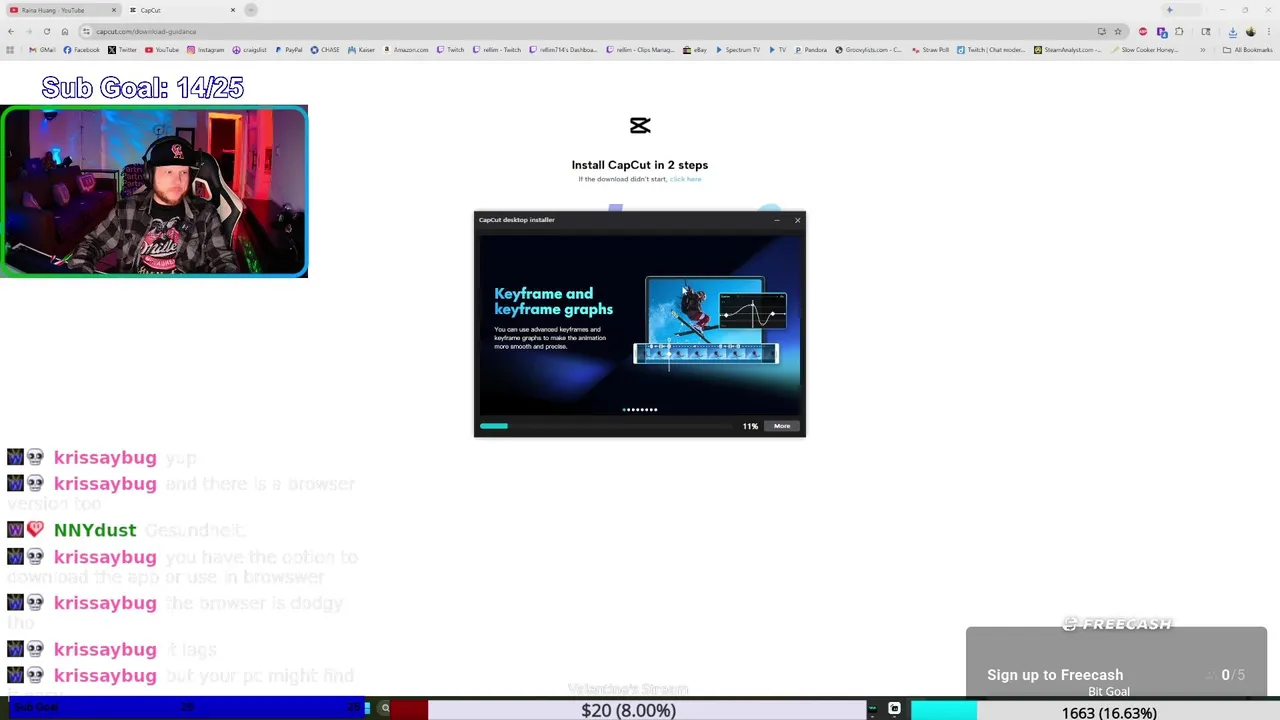1280x720 pixels.
Task: Open the Chrome profile avatar
Action: pos(1250,31)
